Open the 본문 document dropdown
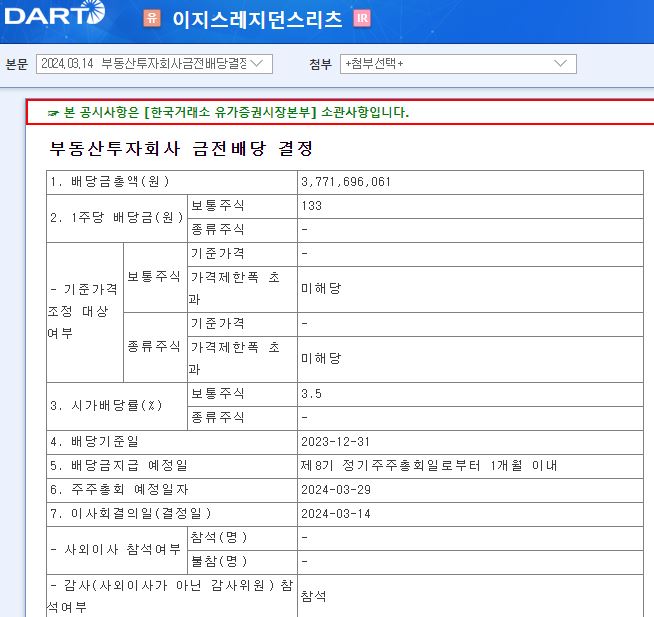654x617 pixels. pos(154,64)
